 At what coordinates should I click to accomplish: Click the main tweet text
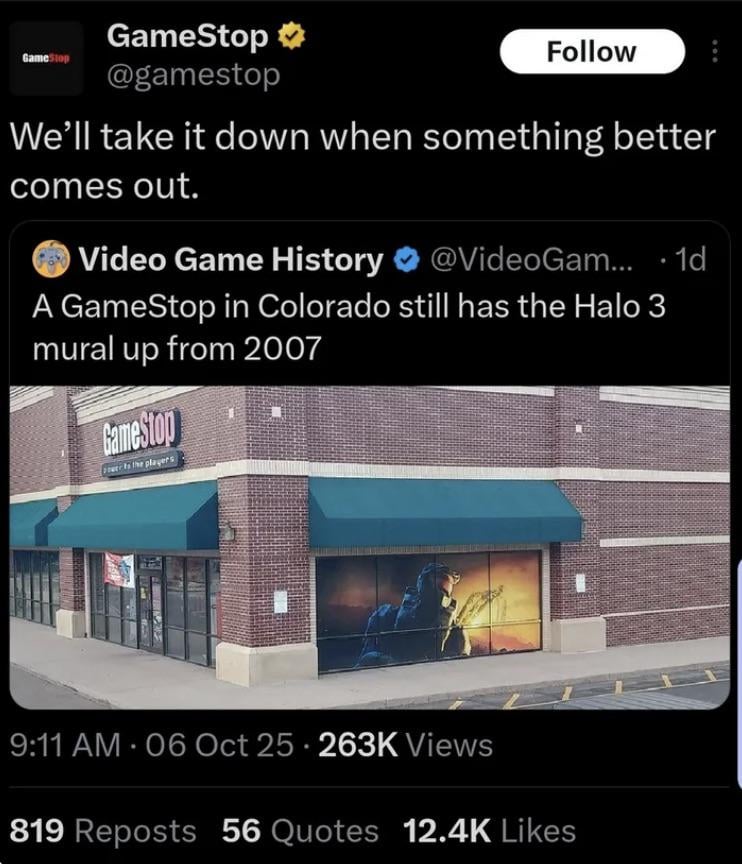click(x=363, y=161)
